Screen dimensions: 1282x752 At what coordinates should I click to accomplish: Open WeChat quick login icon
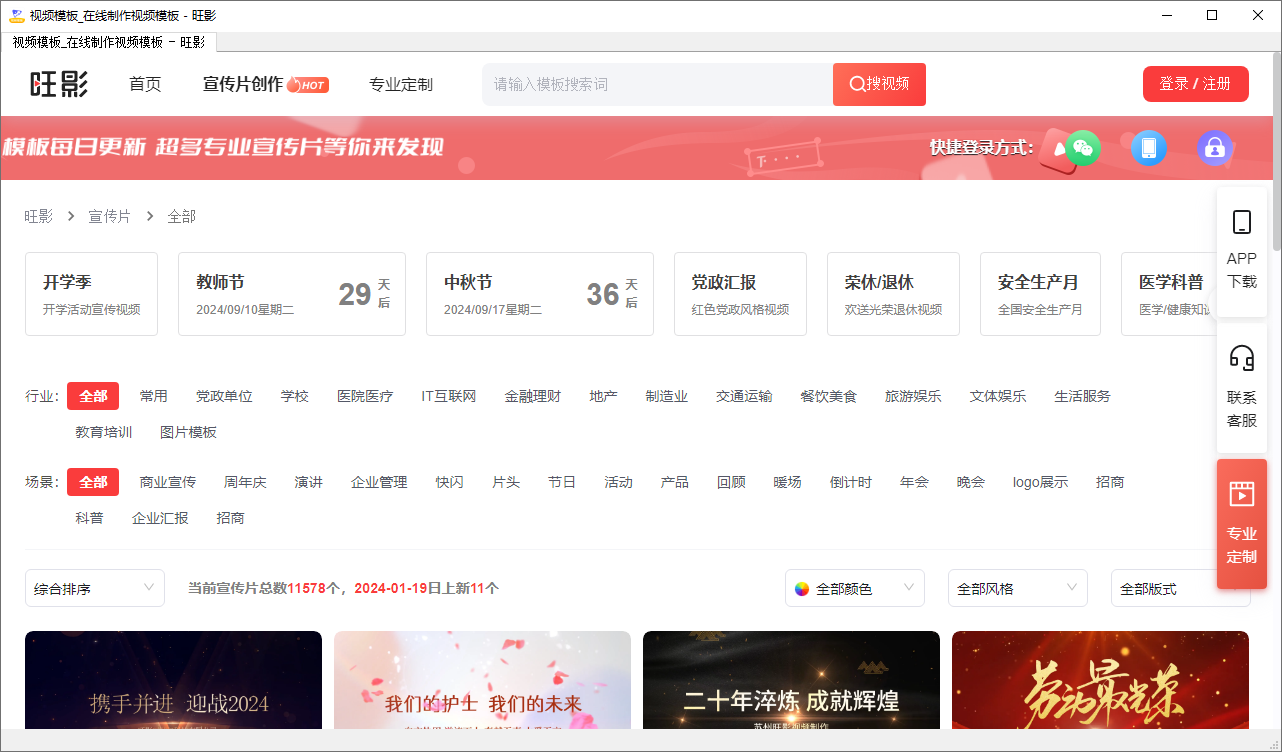tap(1084, 147)
